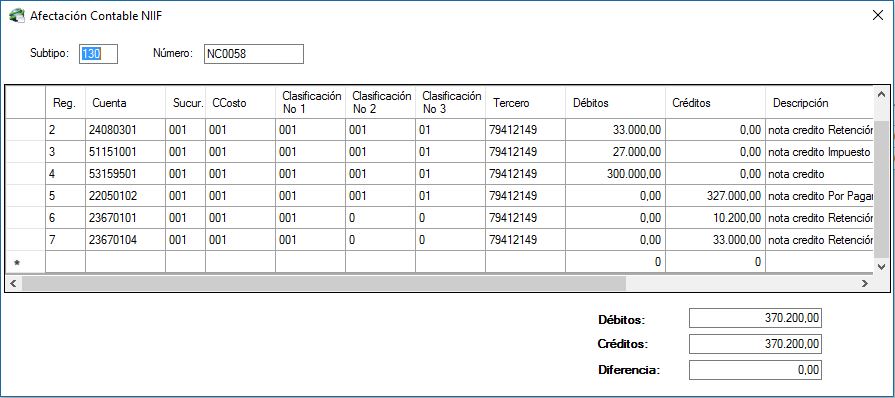Select account cell 53159501
895x398 pixels.
(125, 174)
